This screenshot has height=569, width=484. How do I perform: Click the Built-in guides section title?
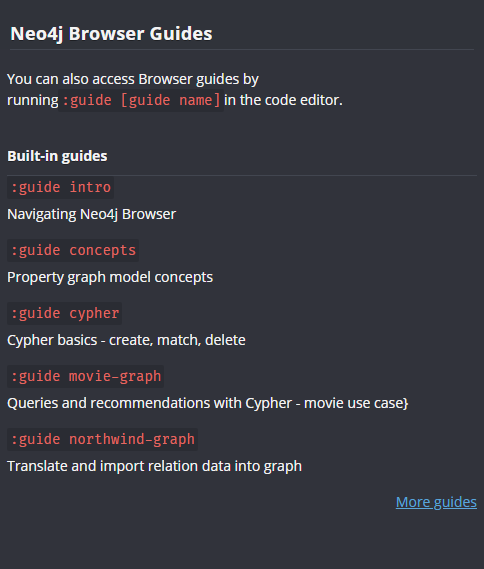click(x=57, y=156)
